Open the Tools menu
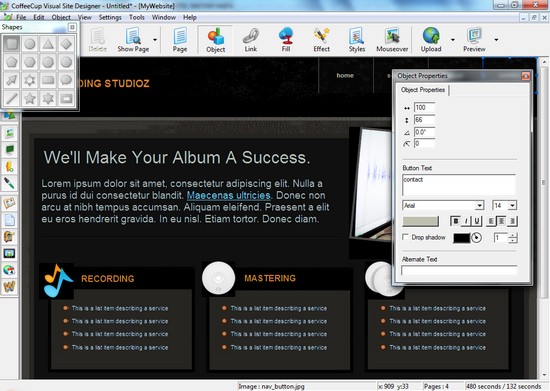The height and width of the screenshot is (391, 550). point(136,17)
